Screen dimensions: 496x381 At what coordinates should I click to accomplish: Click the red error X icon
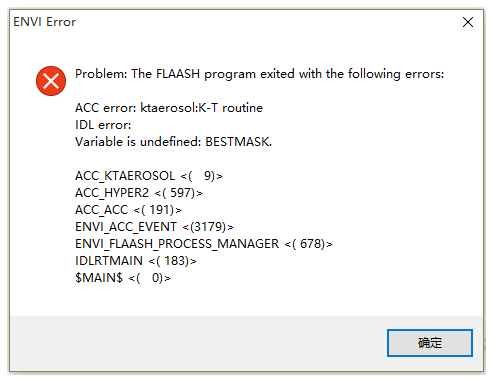[x=51, y=81]
